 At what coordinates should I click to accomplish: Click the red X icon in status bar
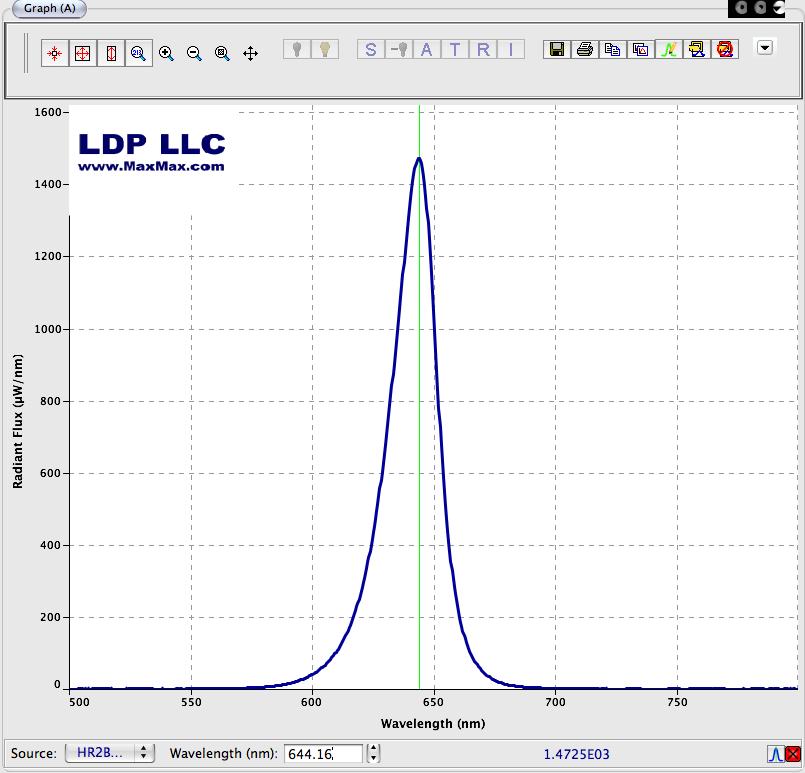point(793,754)
